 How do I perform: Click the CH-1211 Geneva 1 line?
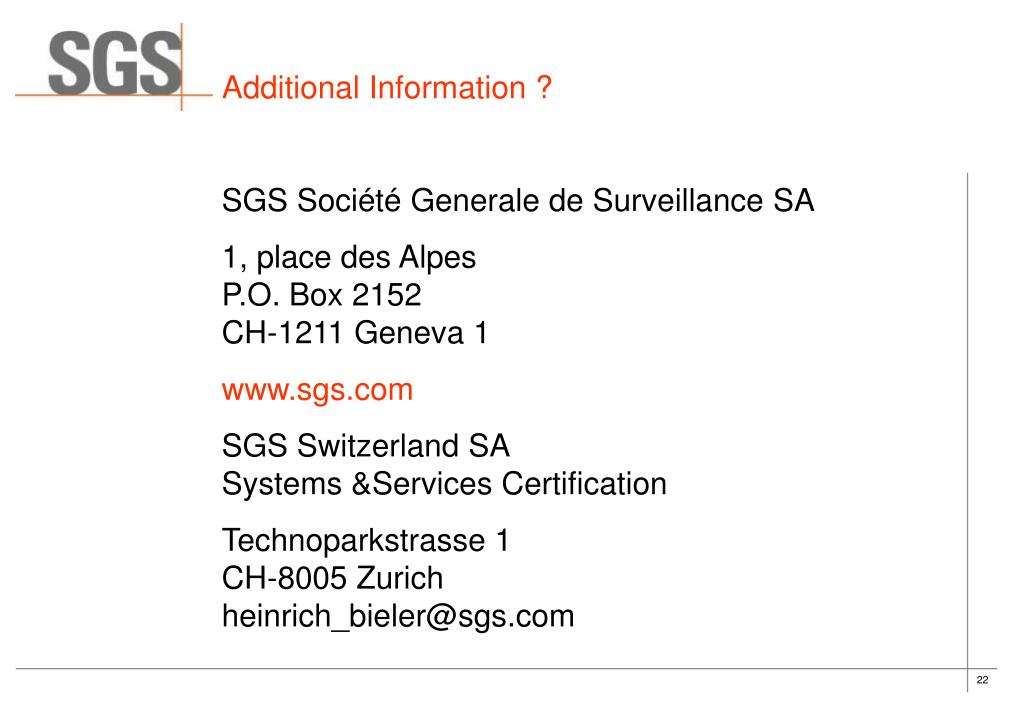355,333
